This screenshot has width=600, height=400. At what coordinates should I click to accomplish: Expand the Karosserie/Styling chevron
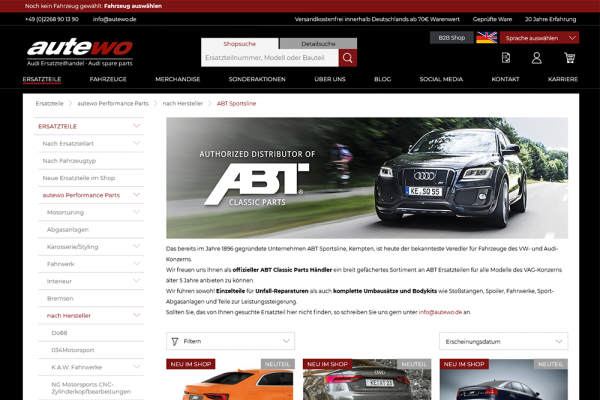[x=136, y=247]
